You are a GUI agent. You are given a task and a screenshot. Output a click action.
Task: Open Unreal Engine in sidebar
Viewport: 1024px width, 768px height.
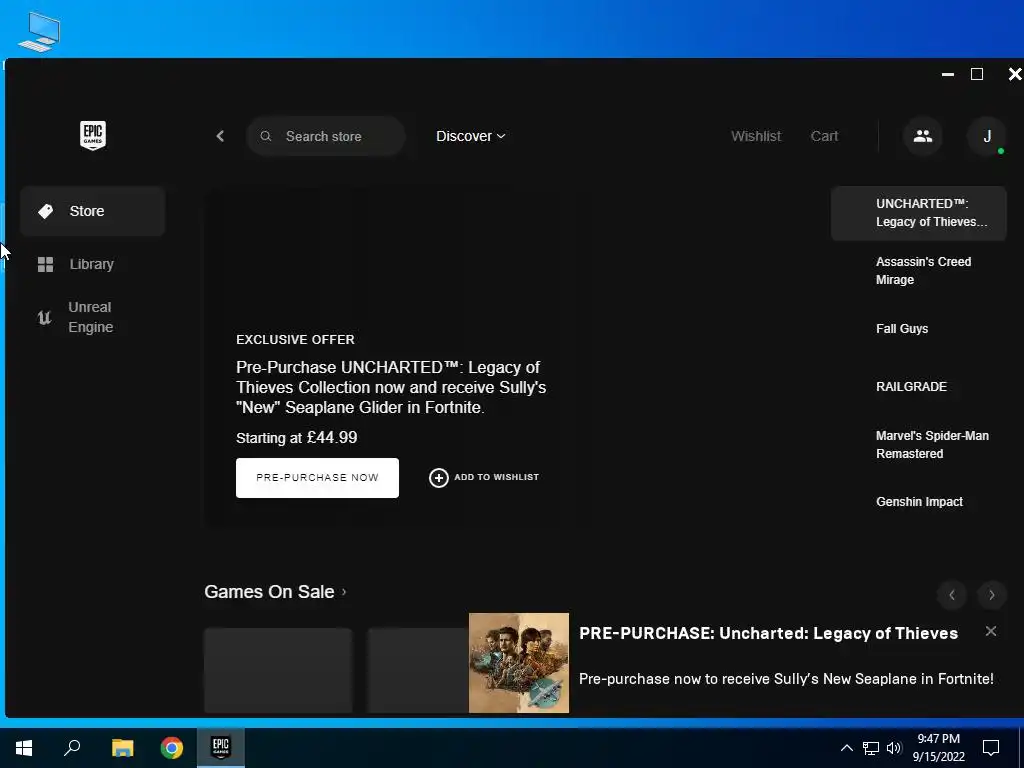point(92,317)
